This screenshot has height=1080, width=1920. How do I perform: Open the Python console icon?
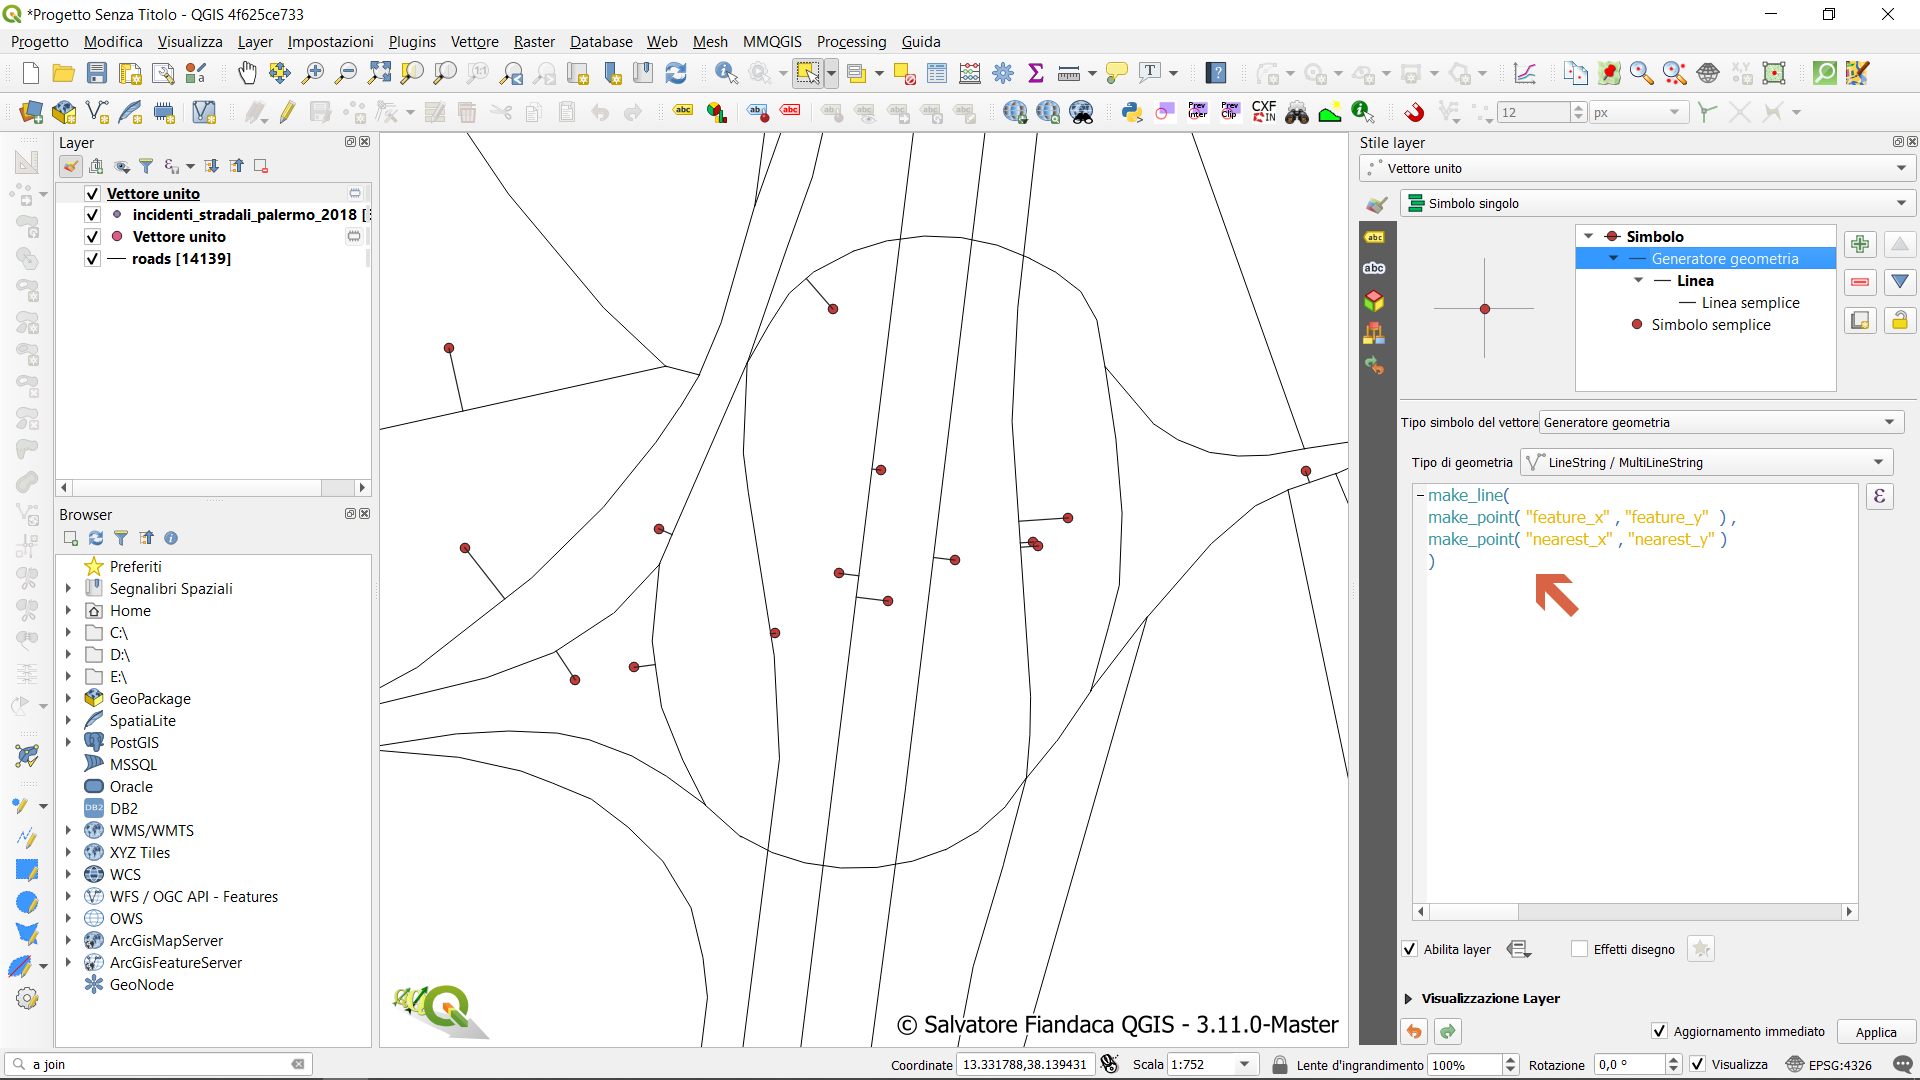(1131, 112)
